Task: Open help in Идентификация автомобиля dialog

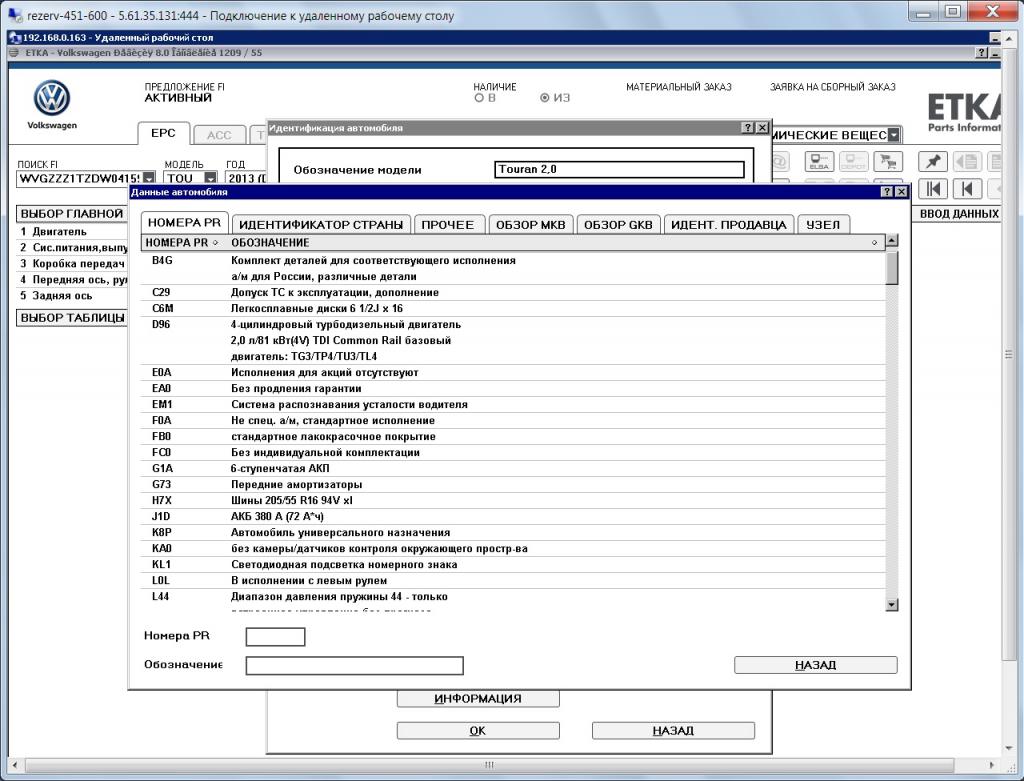Action: [x=748, y=128]
